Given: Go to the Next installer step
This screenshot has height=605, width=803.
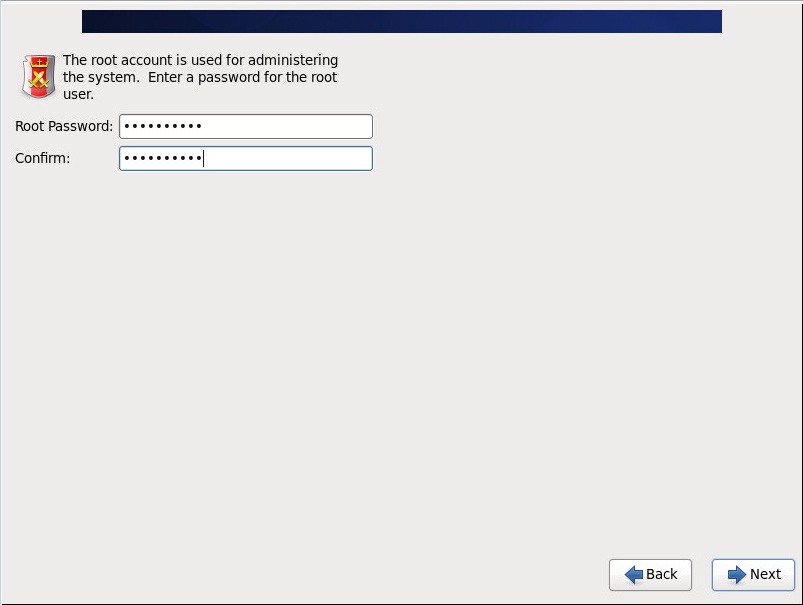Looking at the screenshot, I should point(753,575).
